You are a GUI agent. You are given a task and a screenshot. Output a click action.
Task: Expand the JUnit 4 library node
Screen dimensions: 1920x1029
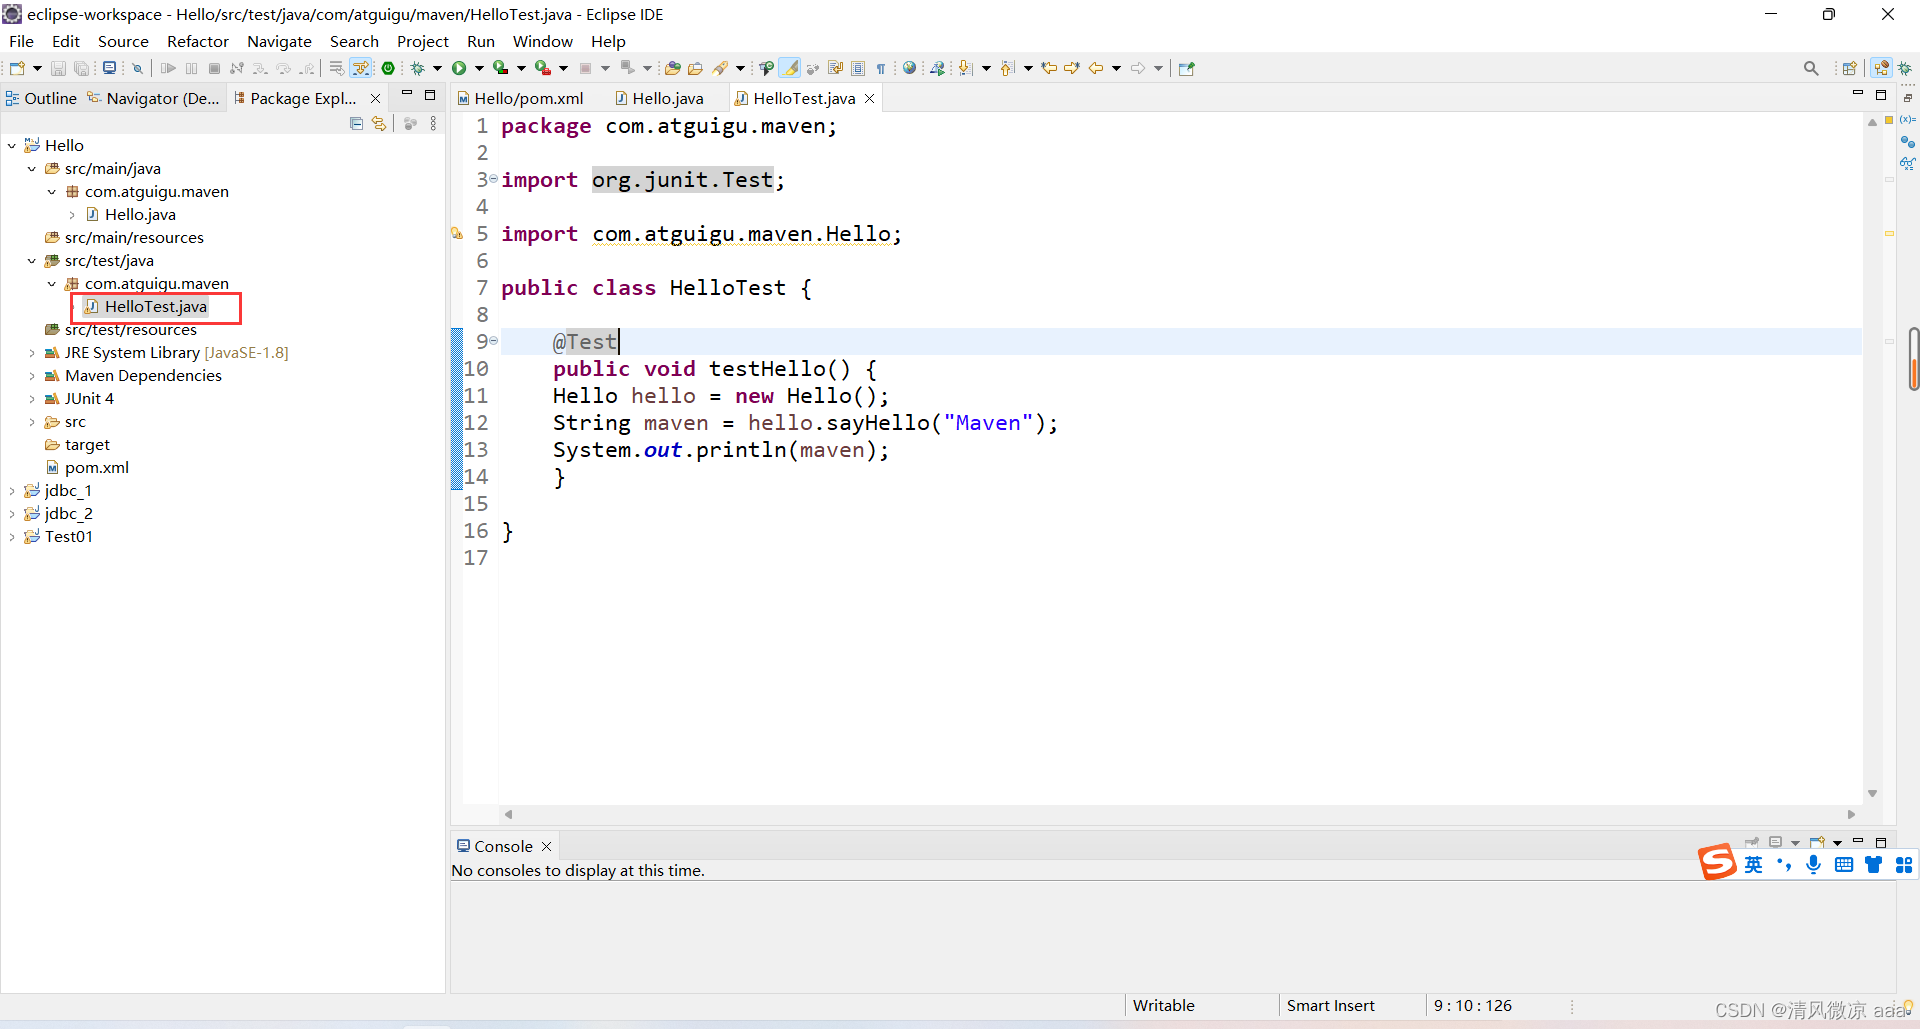31,398
